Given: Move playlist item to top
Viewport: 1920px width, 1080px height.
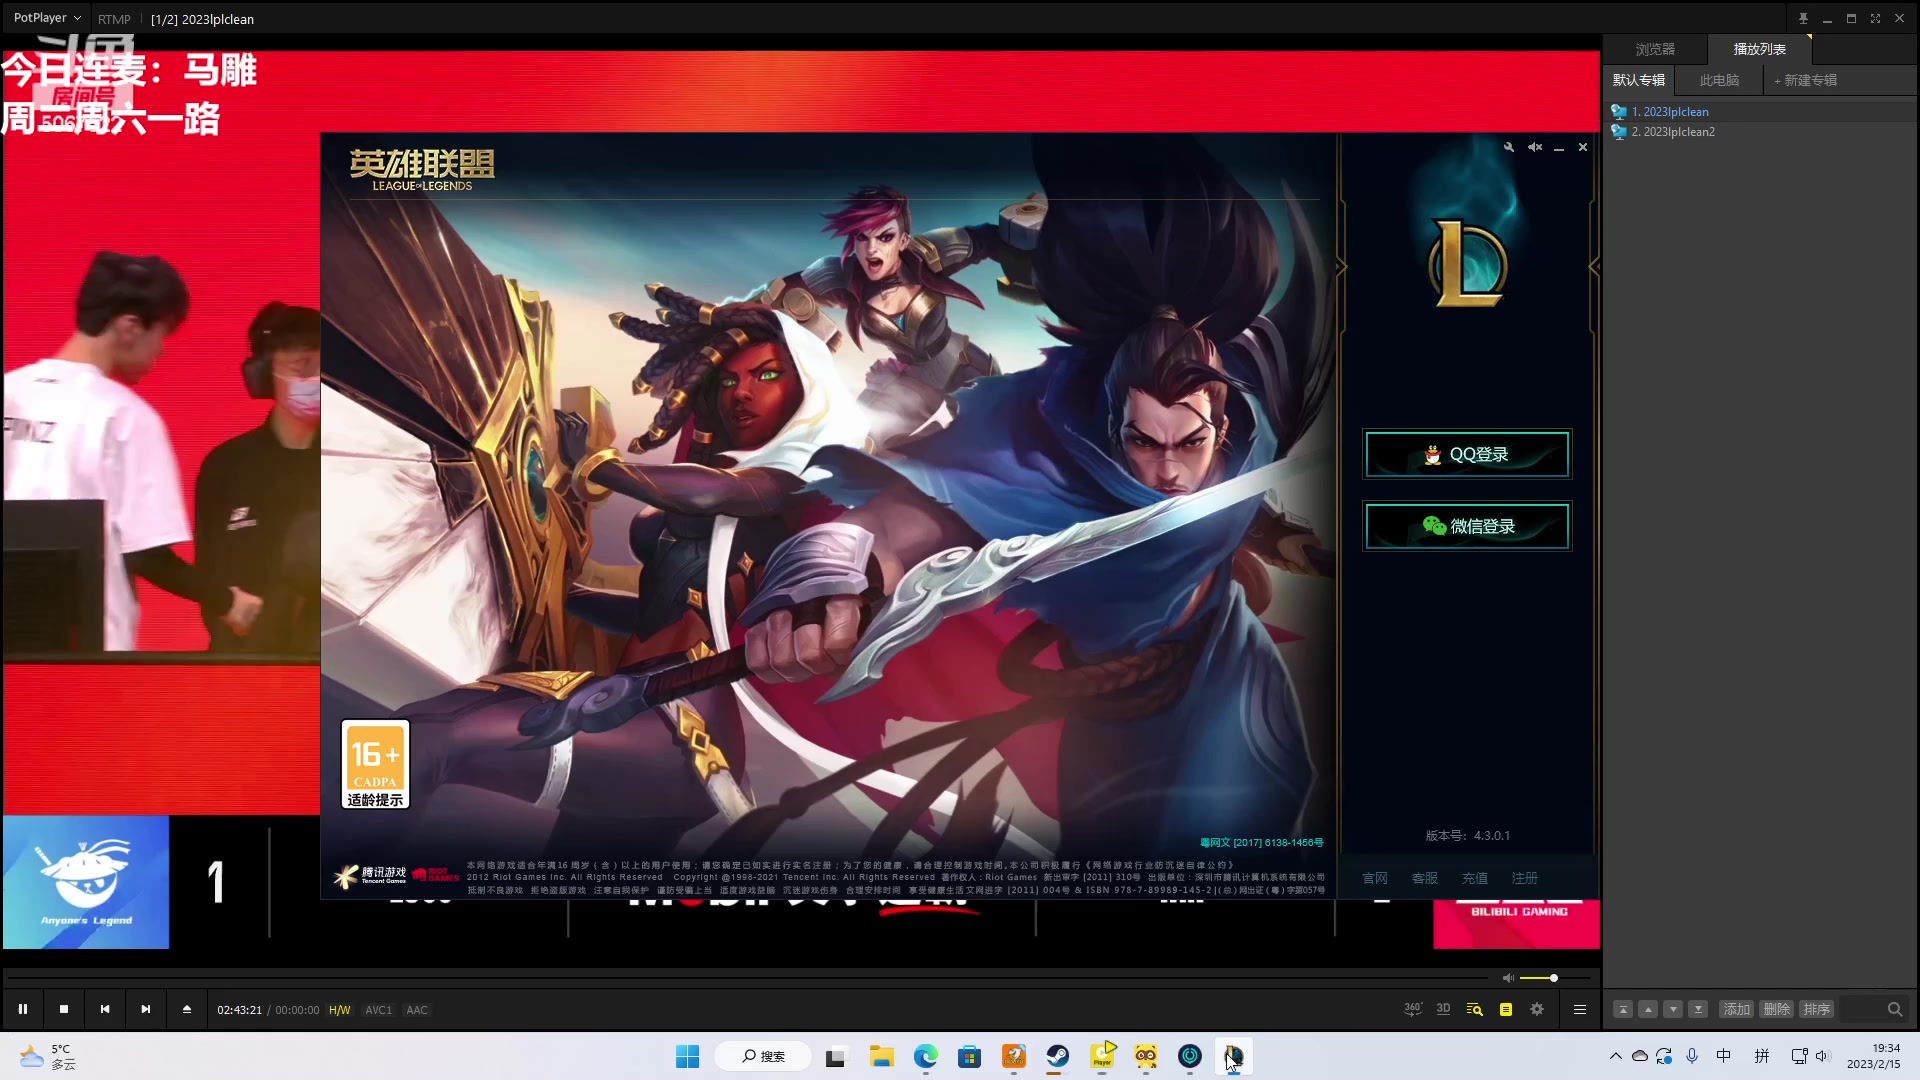Looking at the screenshot, I should [1623, 1009].
